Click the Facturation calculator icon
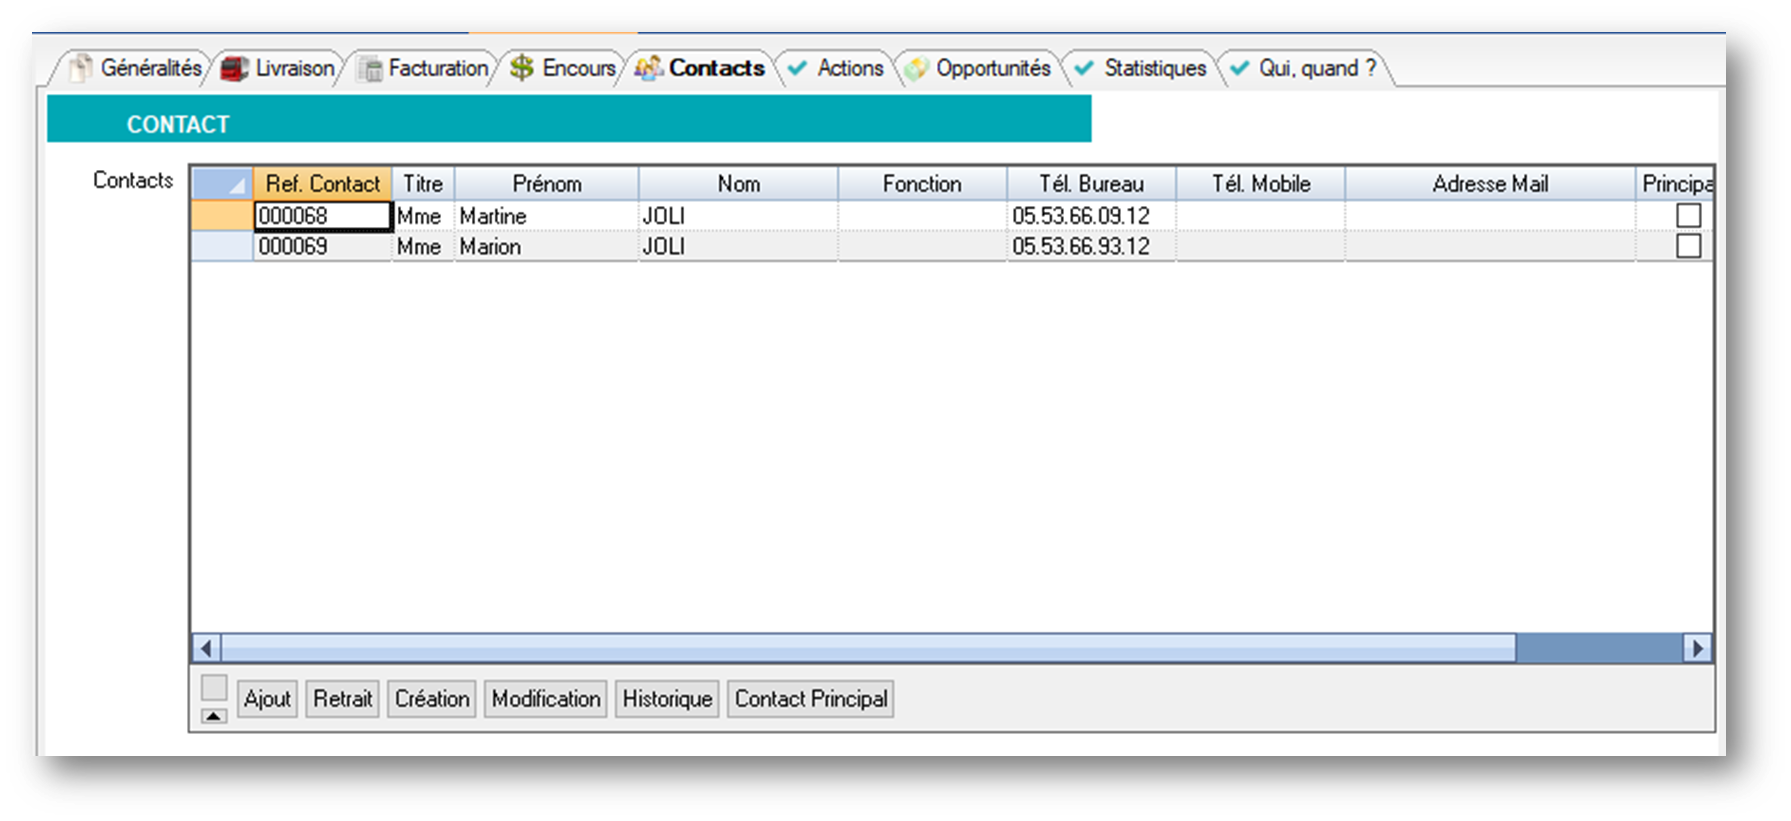 pos(370,69)
